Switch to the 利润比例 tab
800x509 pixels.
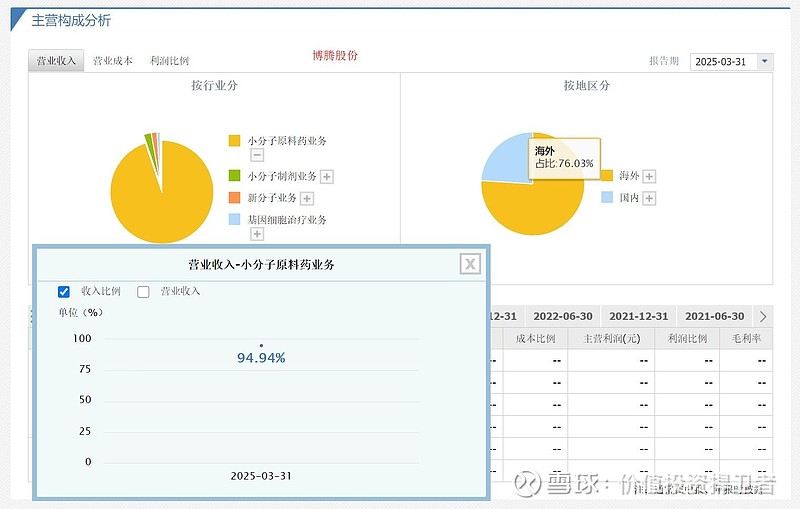[x=169, y=61]
